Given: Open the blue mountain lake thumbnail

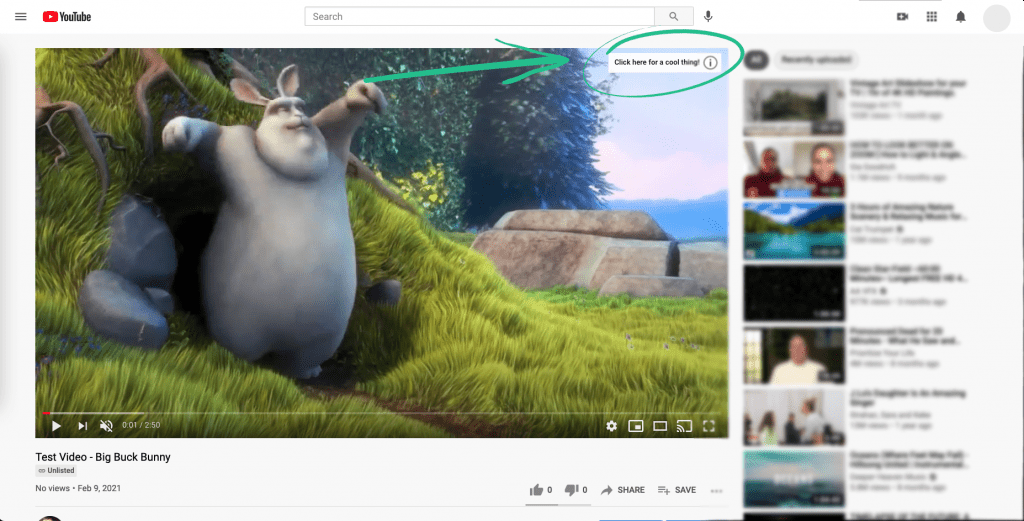Looking at the screenshot, I should 794,231.
